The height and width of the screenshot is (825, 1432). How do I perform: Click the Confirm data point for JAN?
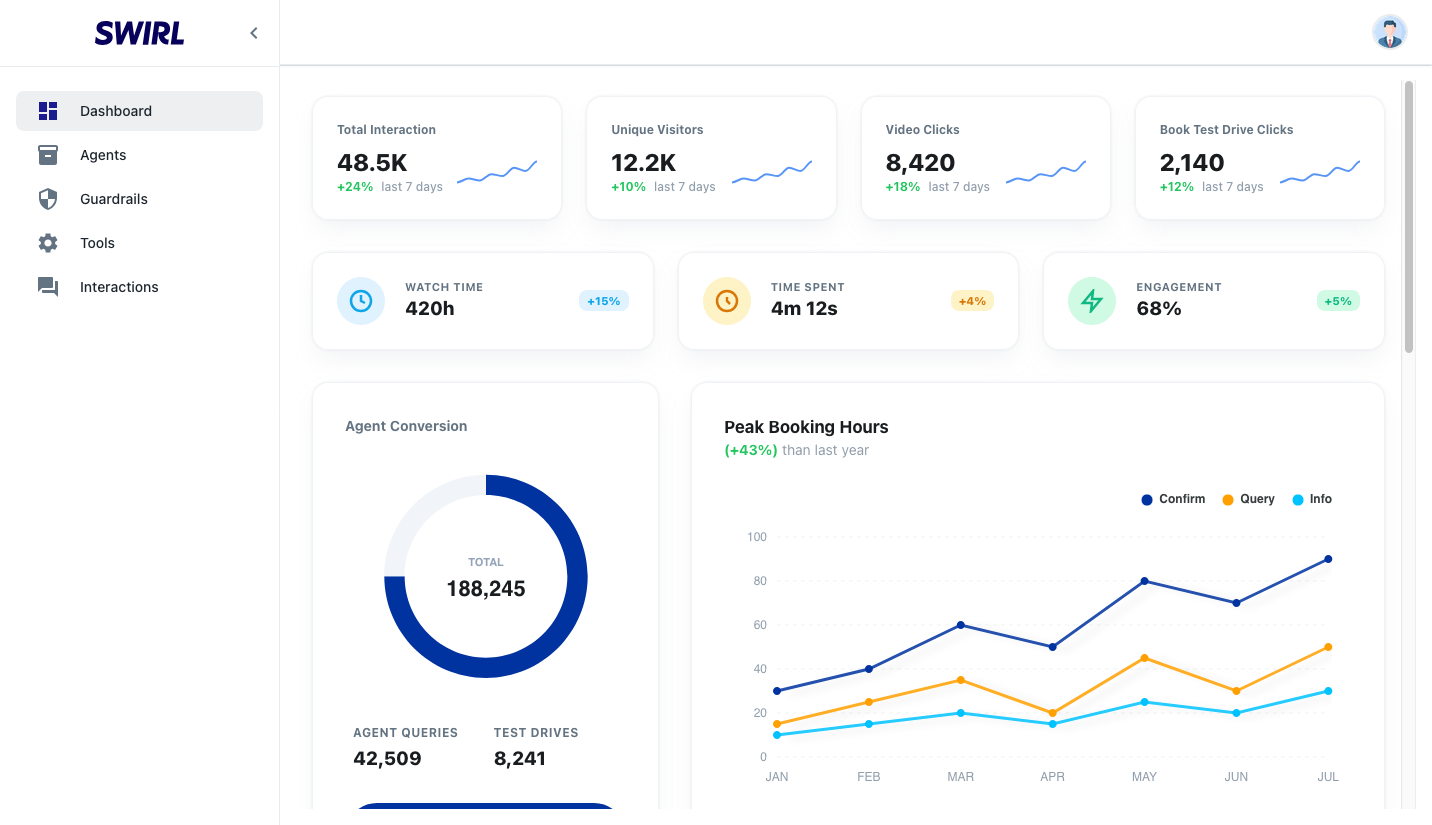click(x=777, y=691)
